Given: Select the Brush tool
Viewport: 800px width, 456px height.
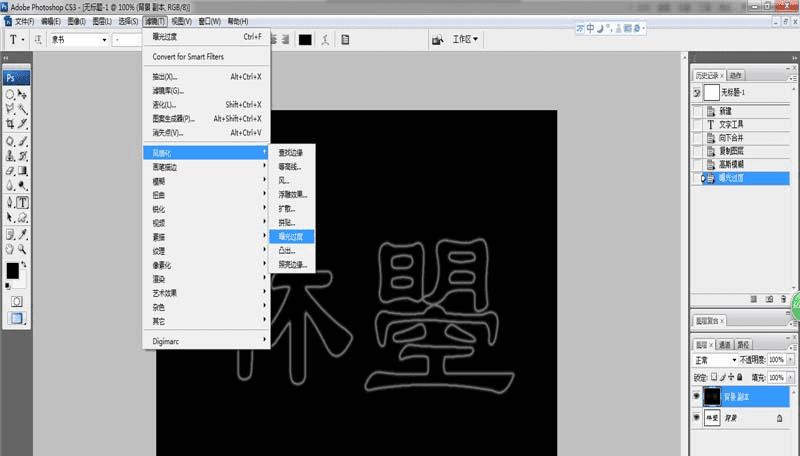Looking at the screenshot, I should [22, 141].
